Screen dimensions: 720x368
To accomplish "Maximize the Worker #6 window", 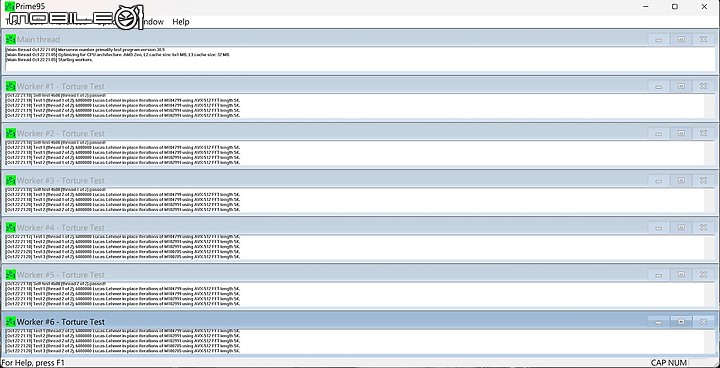I will point(681,322).
